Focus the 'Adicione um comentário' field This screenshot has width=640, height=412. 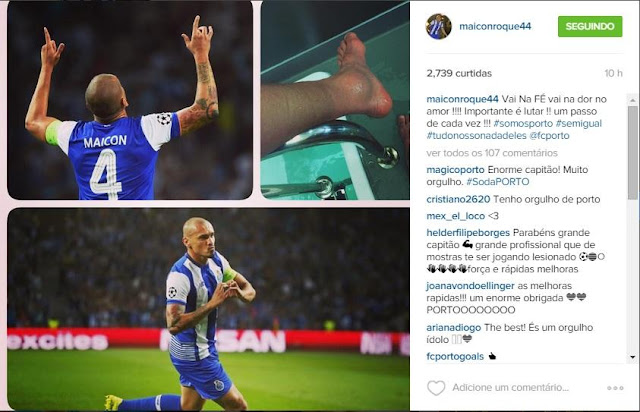(x=510, y=388)
